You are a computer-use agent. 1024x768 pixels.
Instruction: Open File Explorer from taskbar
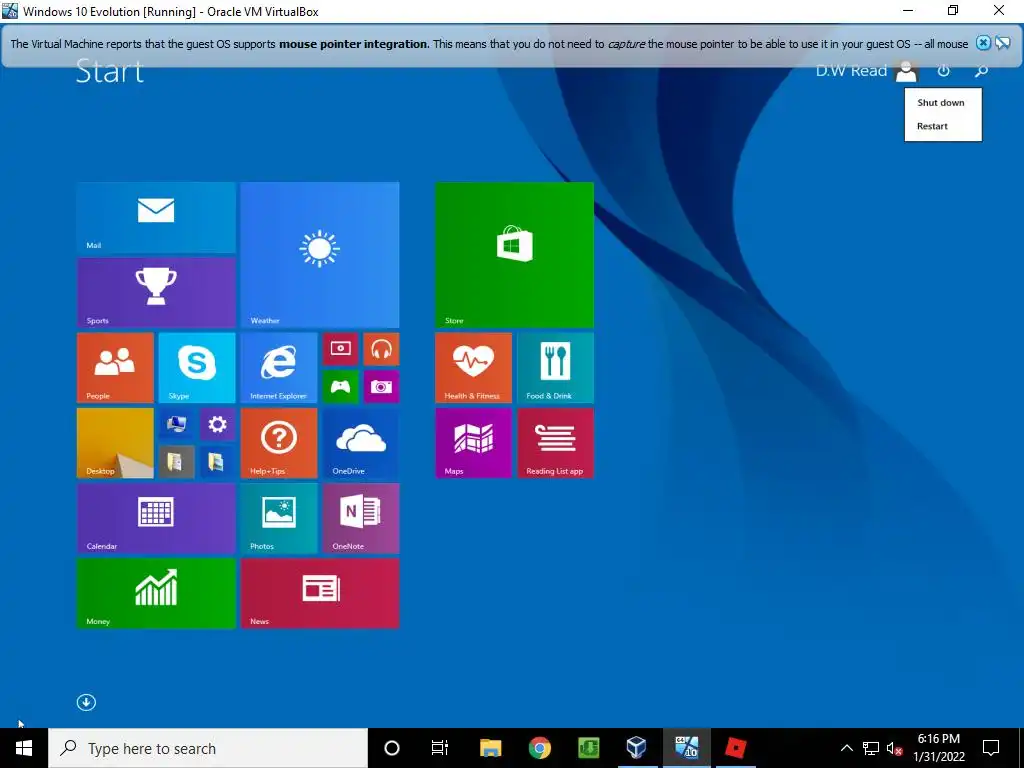point(490,748)
